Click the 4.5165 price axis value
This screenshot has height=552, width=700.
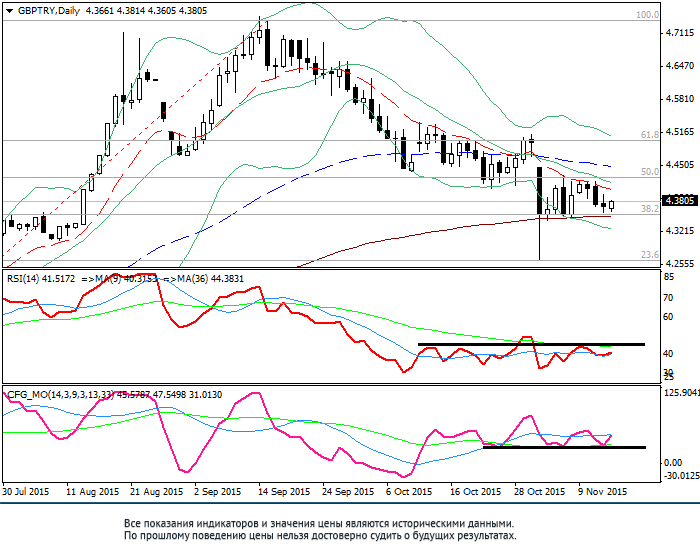point(680,132)
